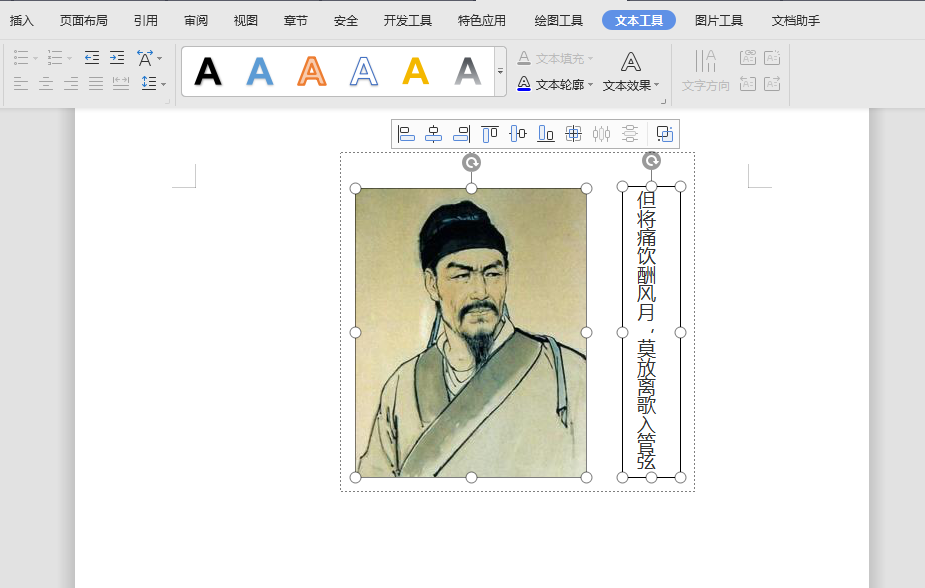Align selected objects to right edge
This screenshot has height=588, width=925.
coord(461,134)
